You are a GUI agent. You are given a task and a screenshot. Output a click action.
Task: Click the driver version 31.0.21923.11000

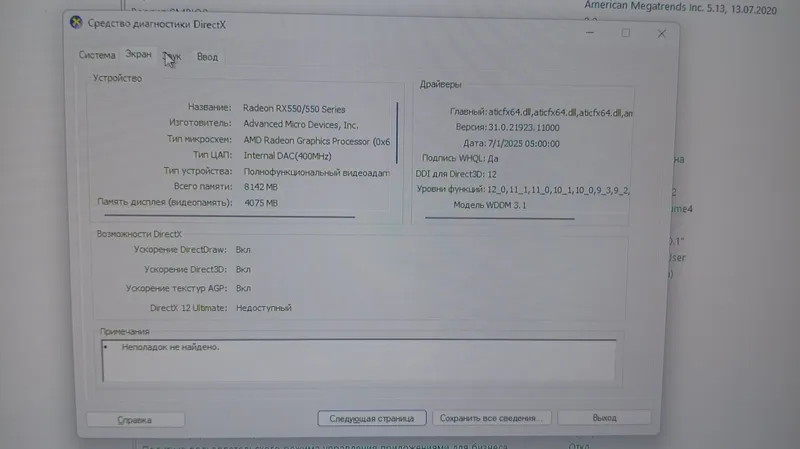[523, 128]
